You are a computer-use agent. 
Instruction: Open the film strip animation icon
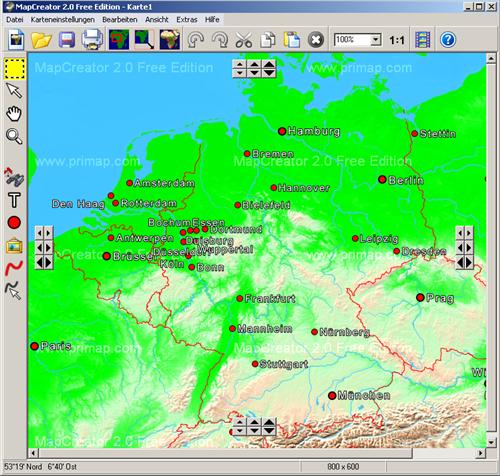(422, 40)
